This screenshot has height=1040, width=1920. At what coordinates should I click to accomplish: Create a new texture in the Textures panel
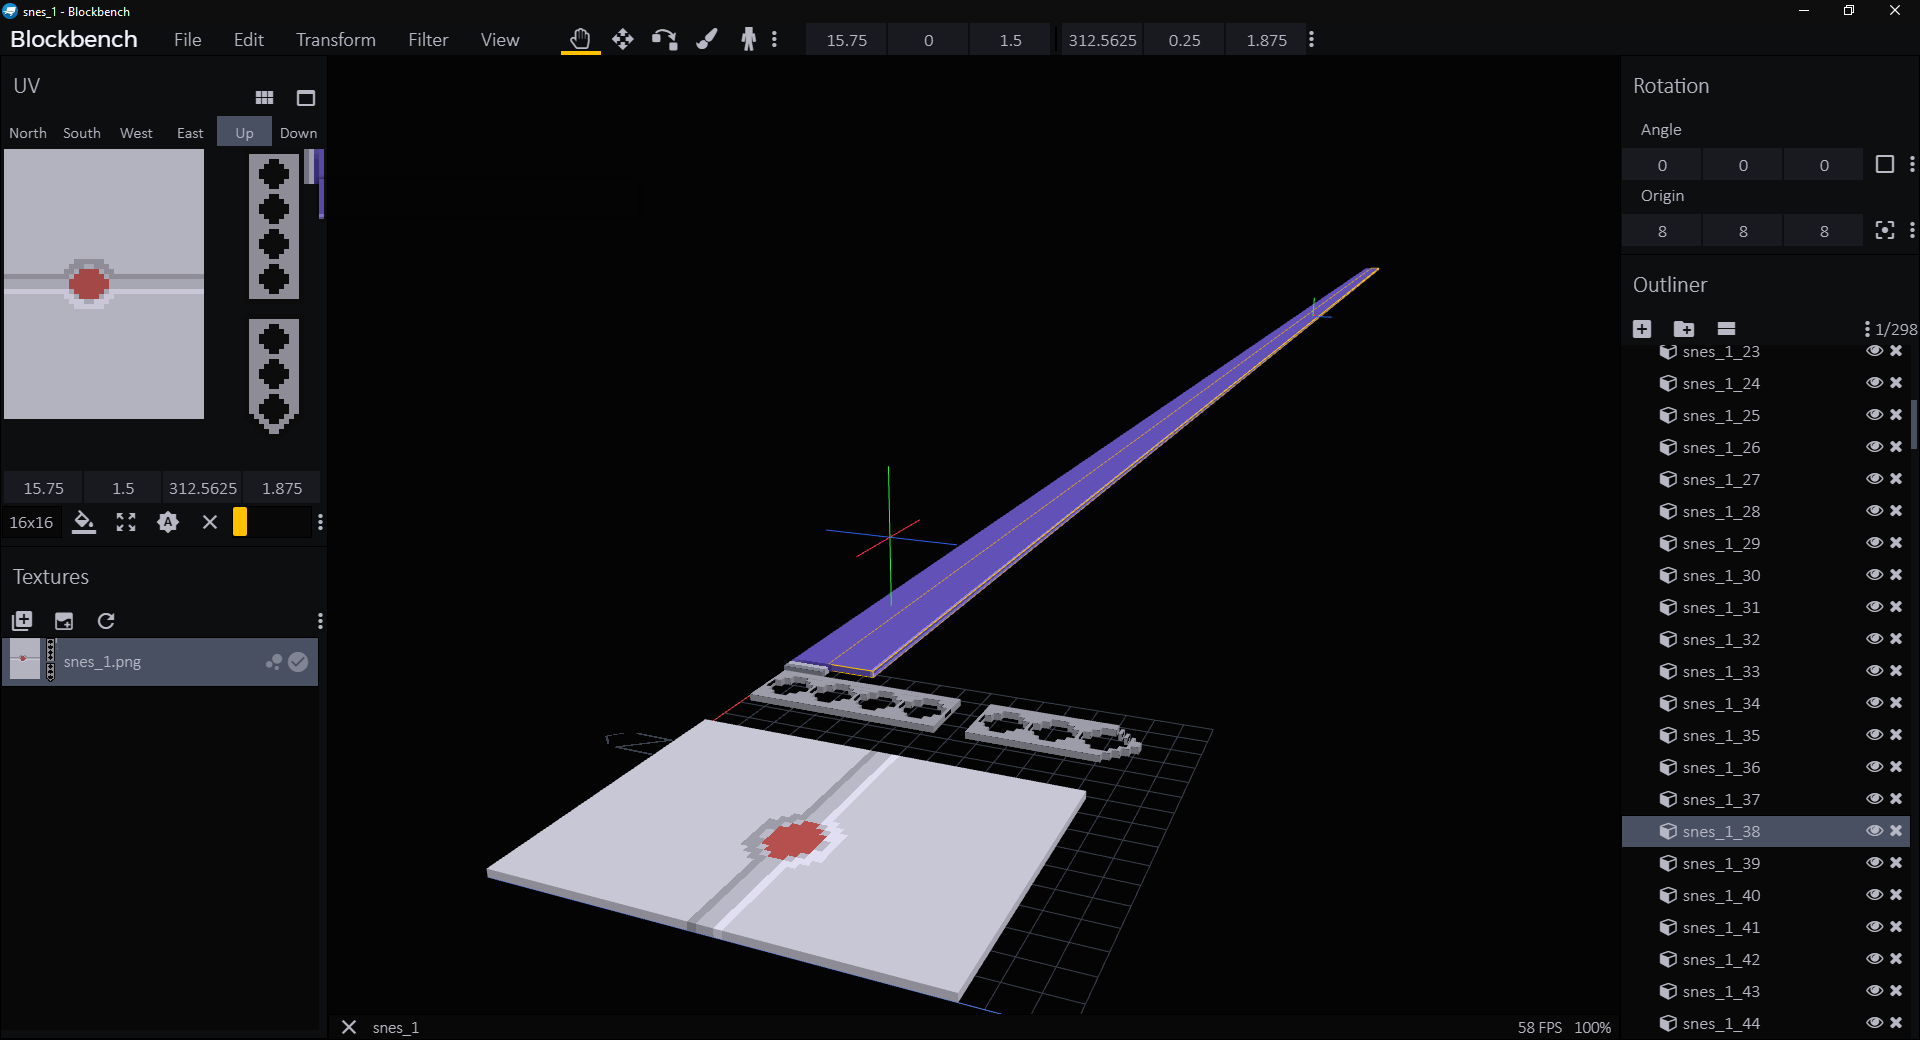[21, 621]
